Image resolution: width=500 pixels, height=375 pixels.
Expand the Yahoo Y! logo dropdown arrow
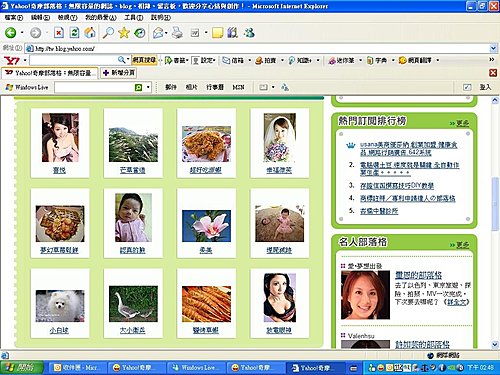click(x=25, y=60)
